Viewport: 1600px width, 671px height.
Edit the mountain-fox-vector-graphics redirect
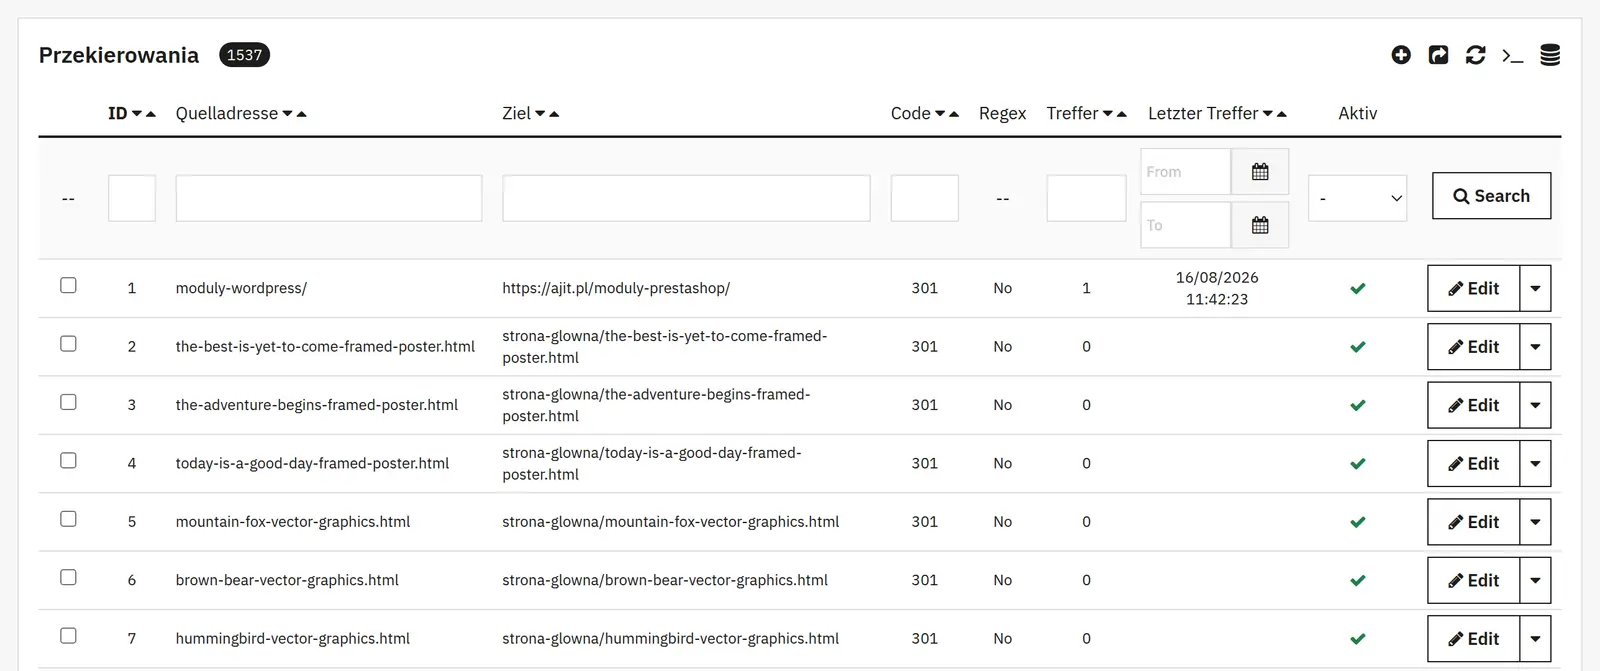(x=1474, y=522)
